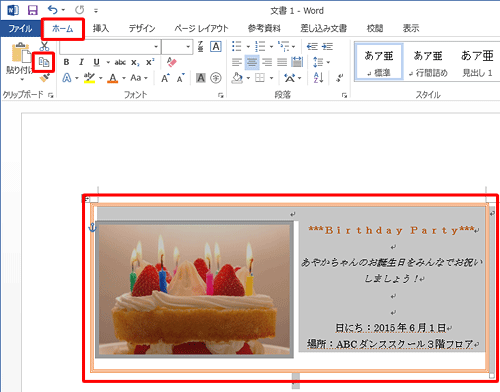Align text left

(237, 62)
